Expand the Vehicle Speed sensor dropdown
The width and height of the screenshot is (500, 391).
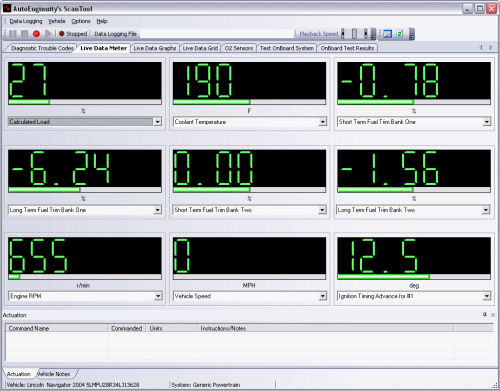(322, 296)
